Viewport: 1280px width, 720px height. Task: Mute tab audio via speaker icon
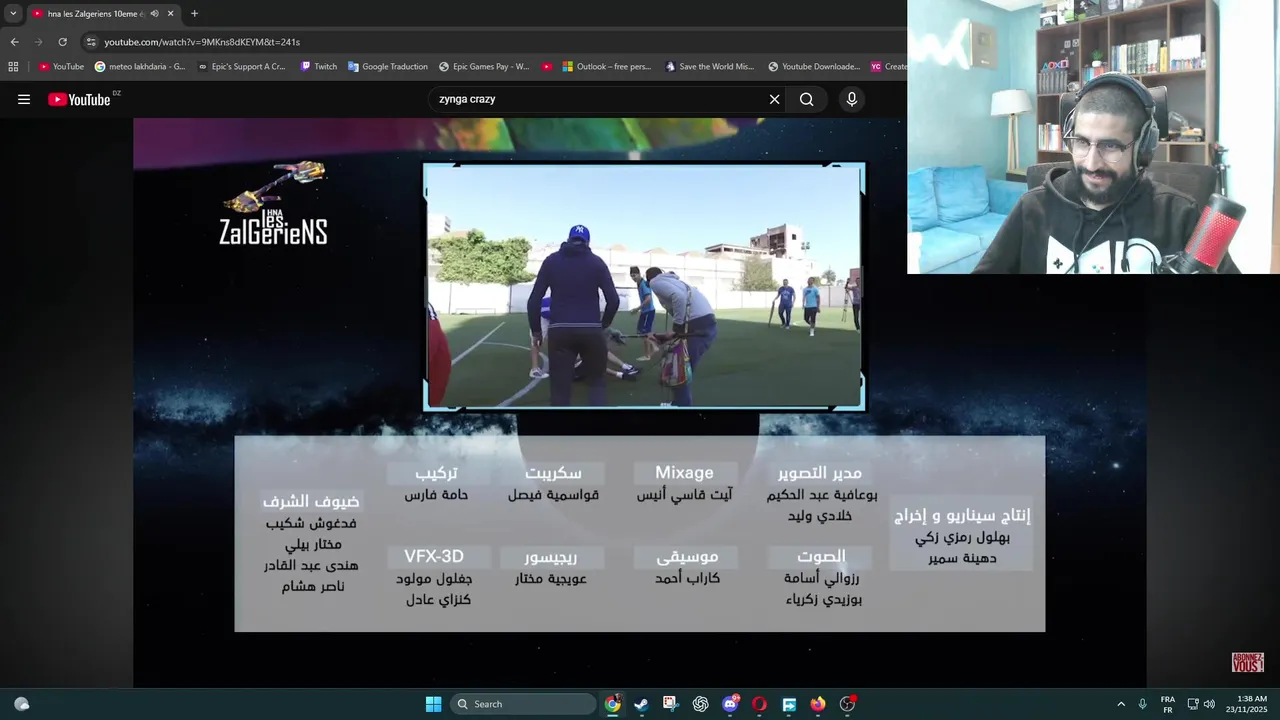point(154,14)
